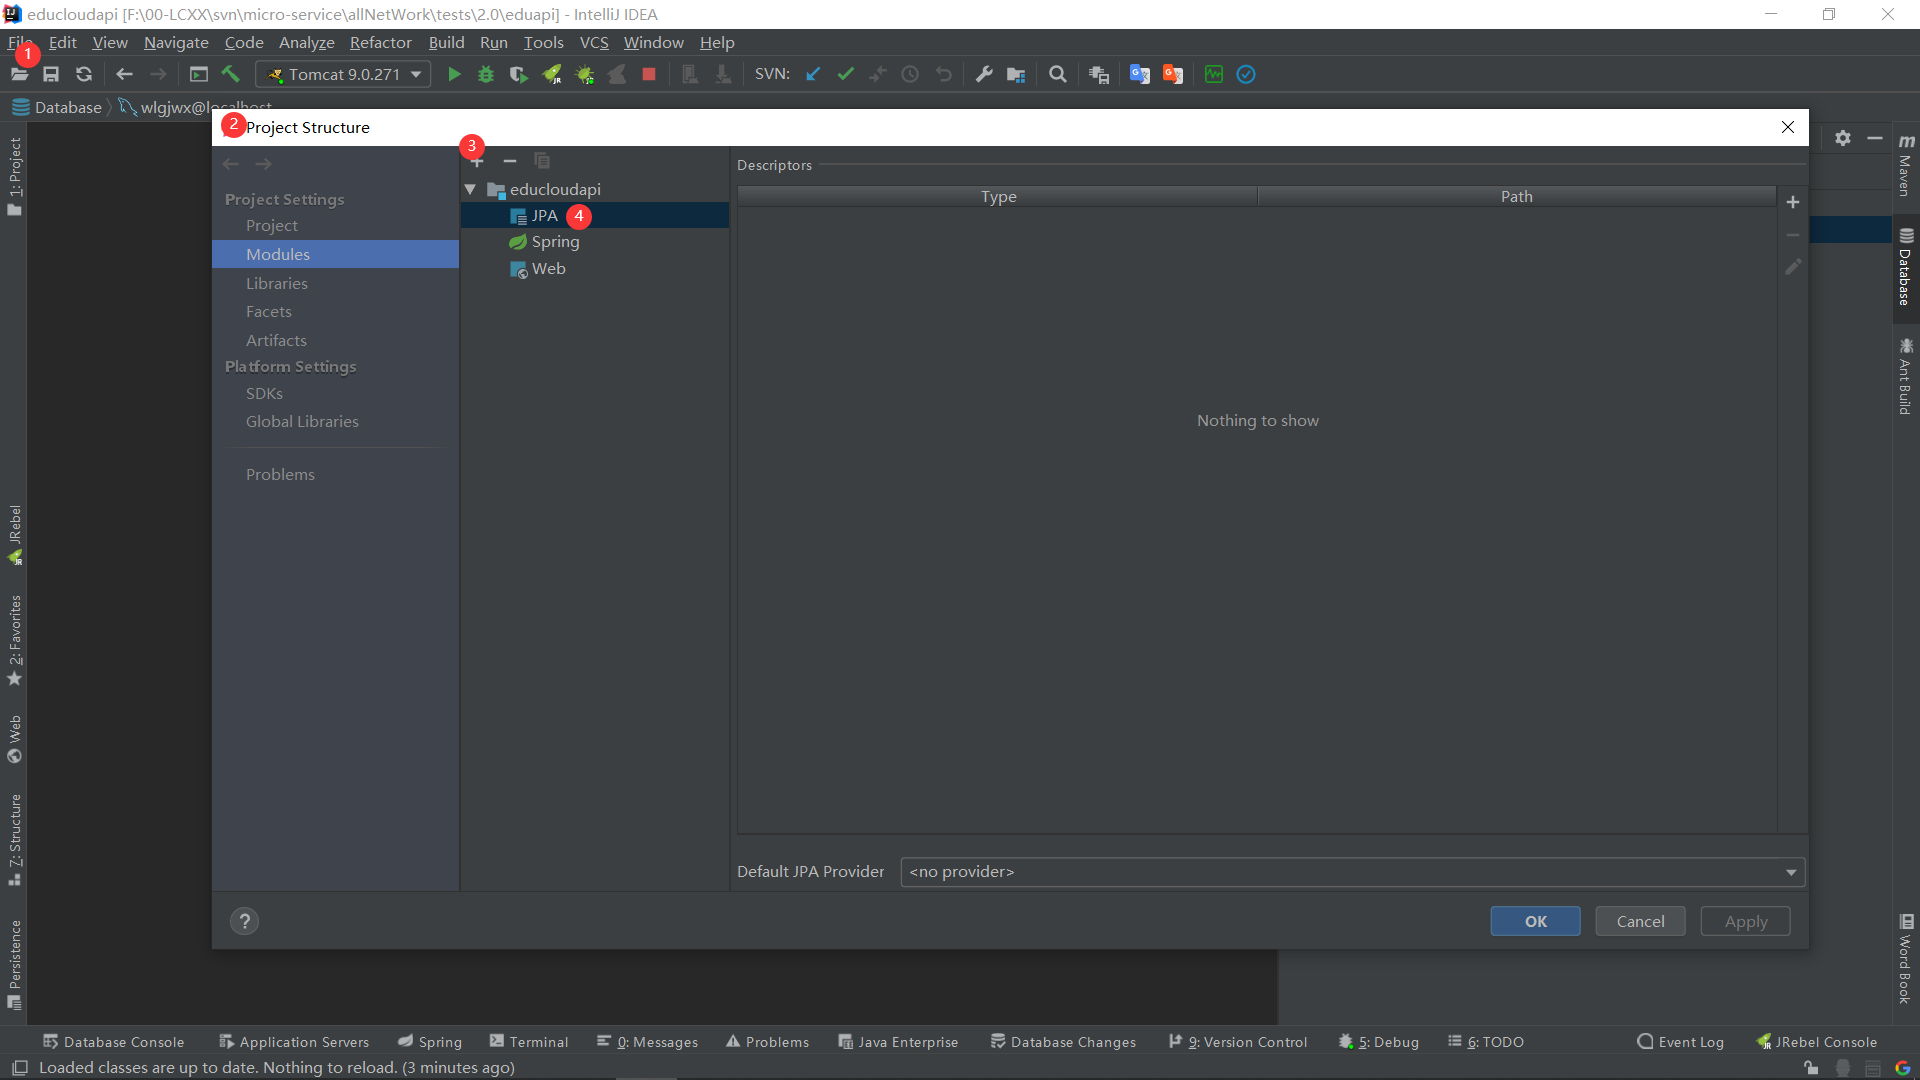
Task: Click the SVN Show History clock icon
Action: [910, 74]
